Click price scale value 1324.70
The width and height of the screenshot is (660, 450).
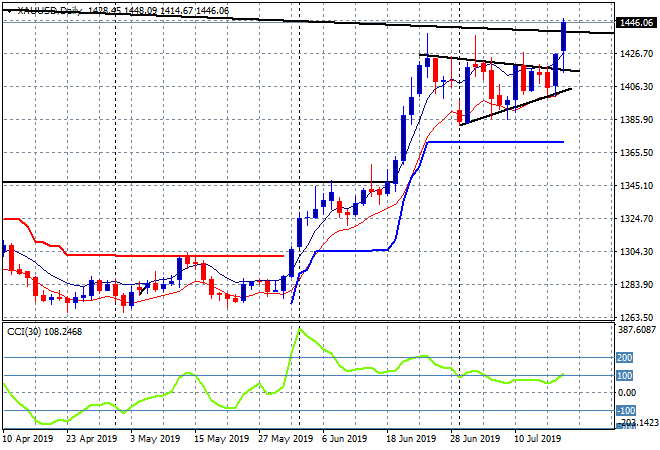coord(636,218)
